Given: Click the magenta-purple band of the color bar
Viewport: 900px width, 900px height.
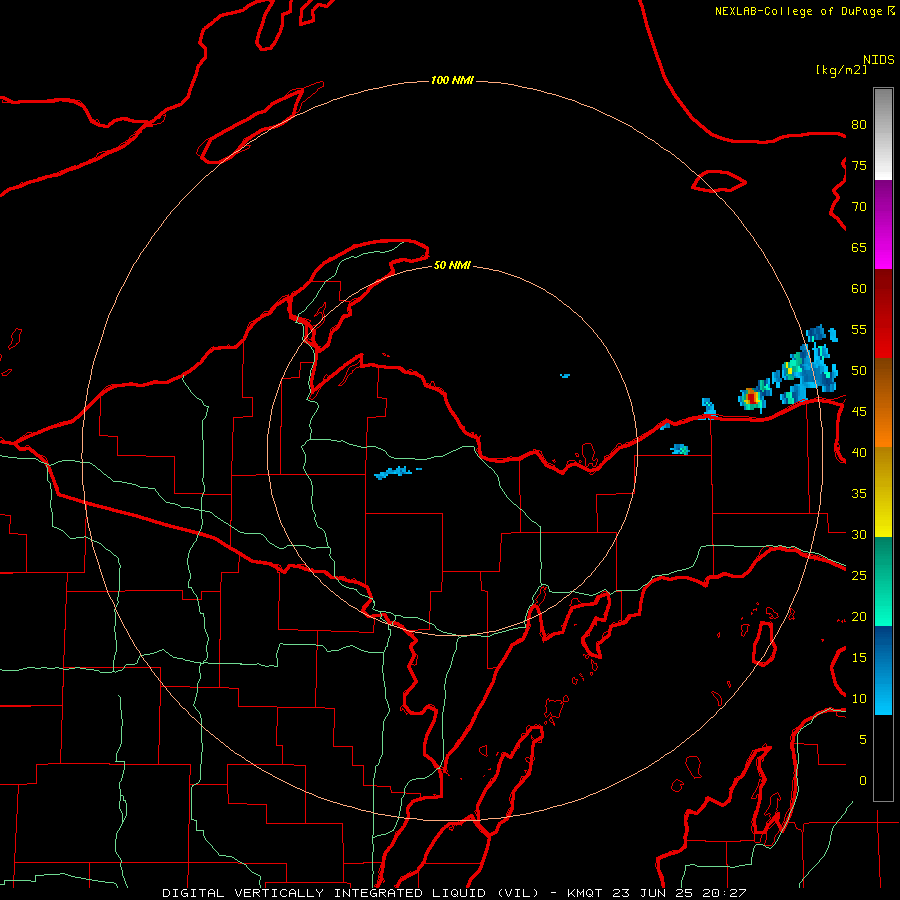Looking at the screenshot, I should [x=883, y=224].
